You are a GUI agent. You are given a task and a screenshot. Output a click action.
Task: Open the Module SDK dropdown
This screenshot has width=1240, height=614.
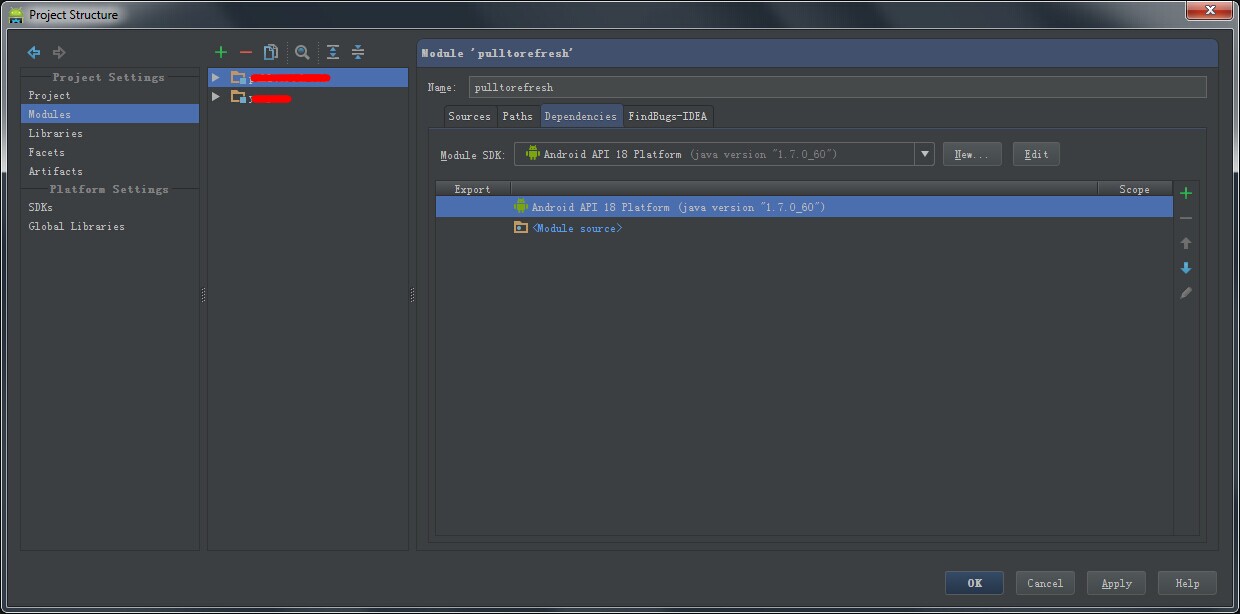click(x=924, y=154)
